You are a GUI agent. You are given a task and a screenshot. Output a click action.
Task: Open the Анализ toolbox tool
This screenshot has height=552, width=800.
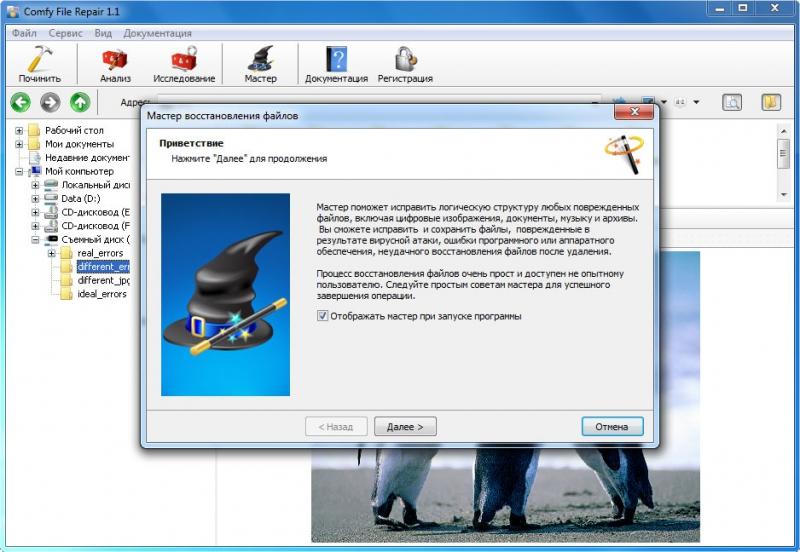coord(115,60)
